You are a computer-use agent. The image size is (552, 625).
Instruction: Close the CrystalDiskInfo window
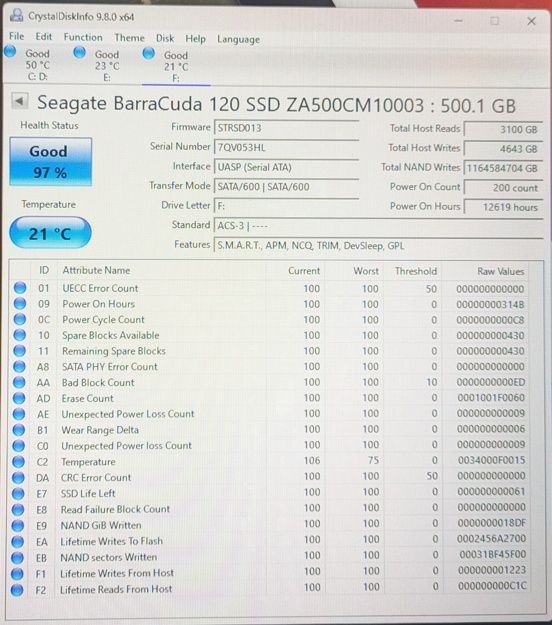[531, 21]
